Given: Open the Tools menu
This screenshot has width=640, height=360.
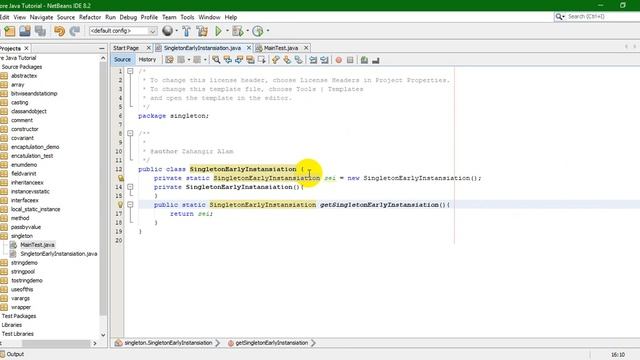Looking at the screenshot, I should (x=187, y=17).
